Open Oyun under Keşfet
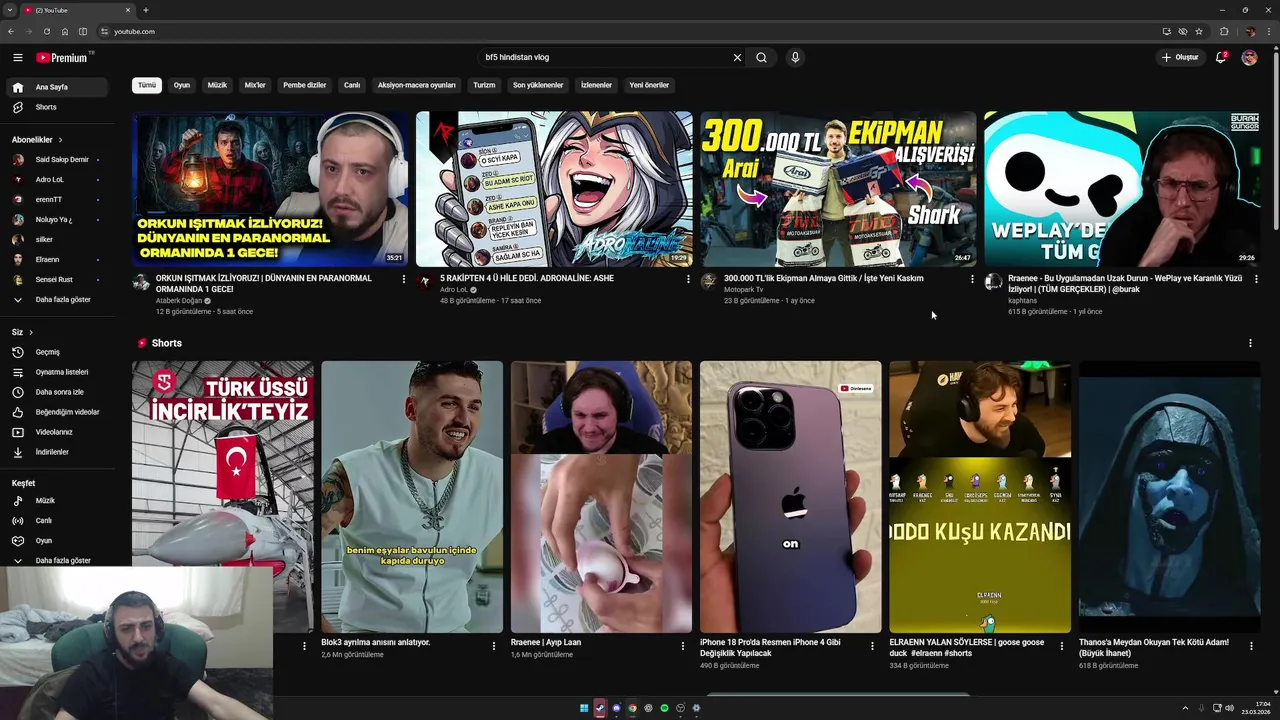Viewport: 1280px width, 720px height. [x=58, y=540]
